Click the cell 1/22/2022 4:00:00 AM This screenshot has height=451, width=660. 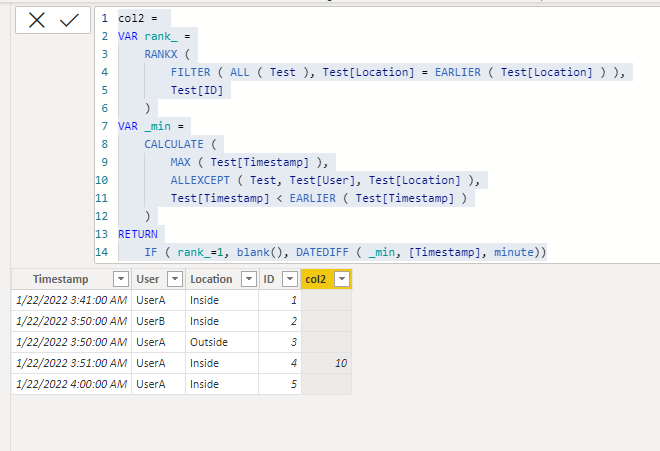coord(72,384)
